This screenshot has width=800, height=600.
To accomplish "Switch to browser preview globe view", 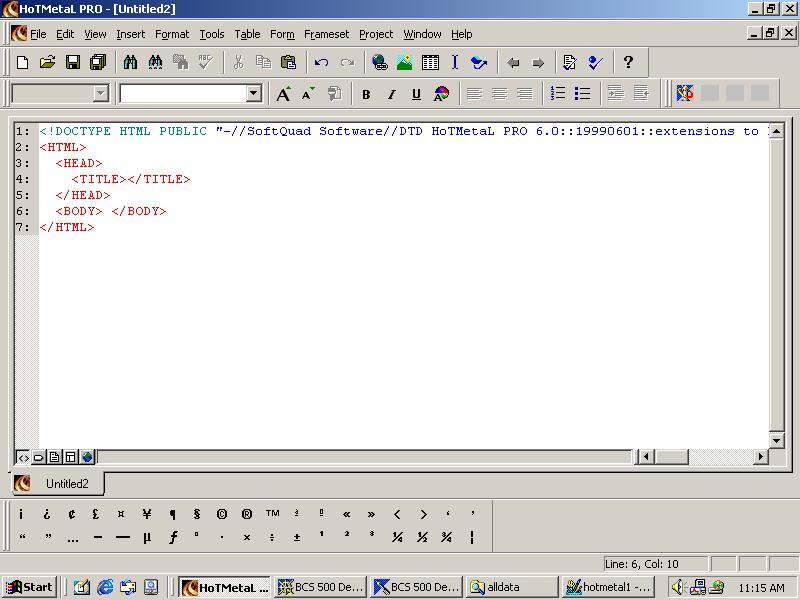I will [87, 457].
